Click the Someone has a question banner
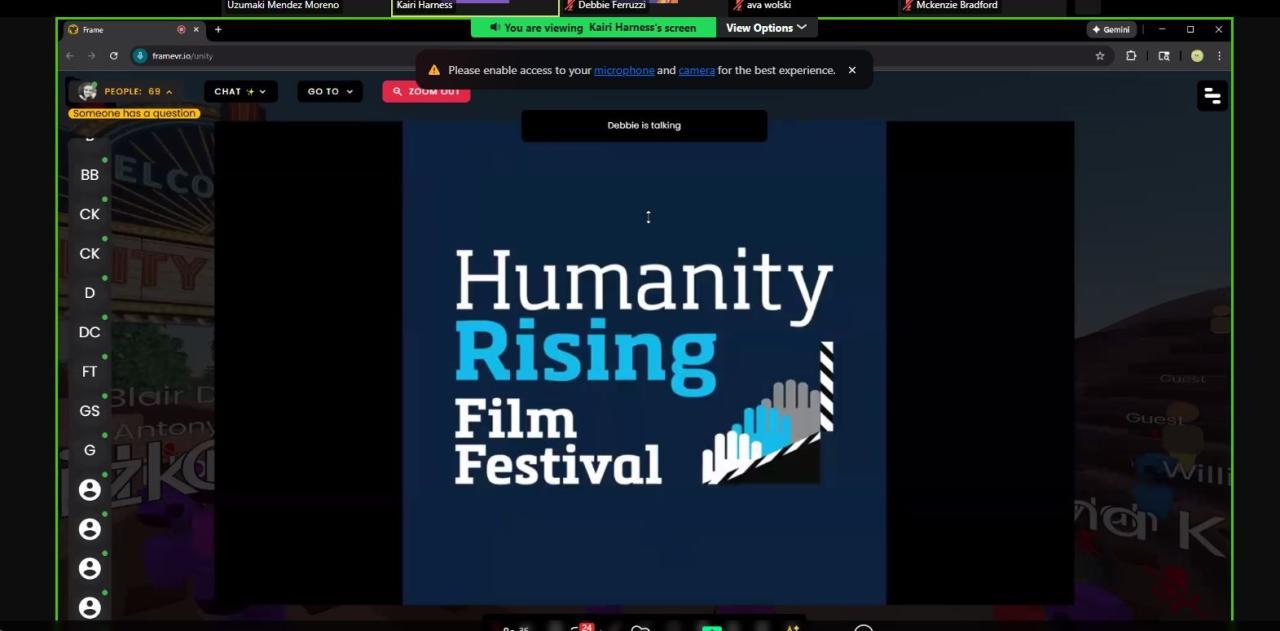 click(134, 113)
